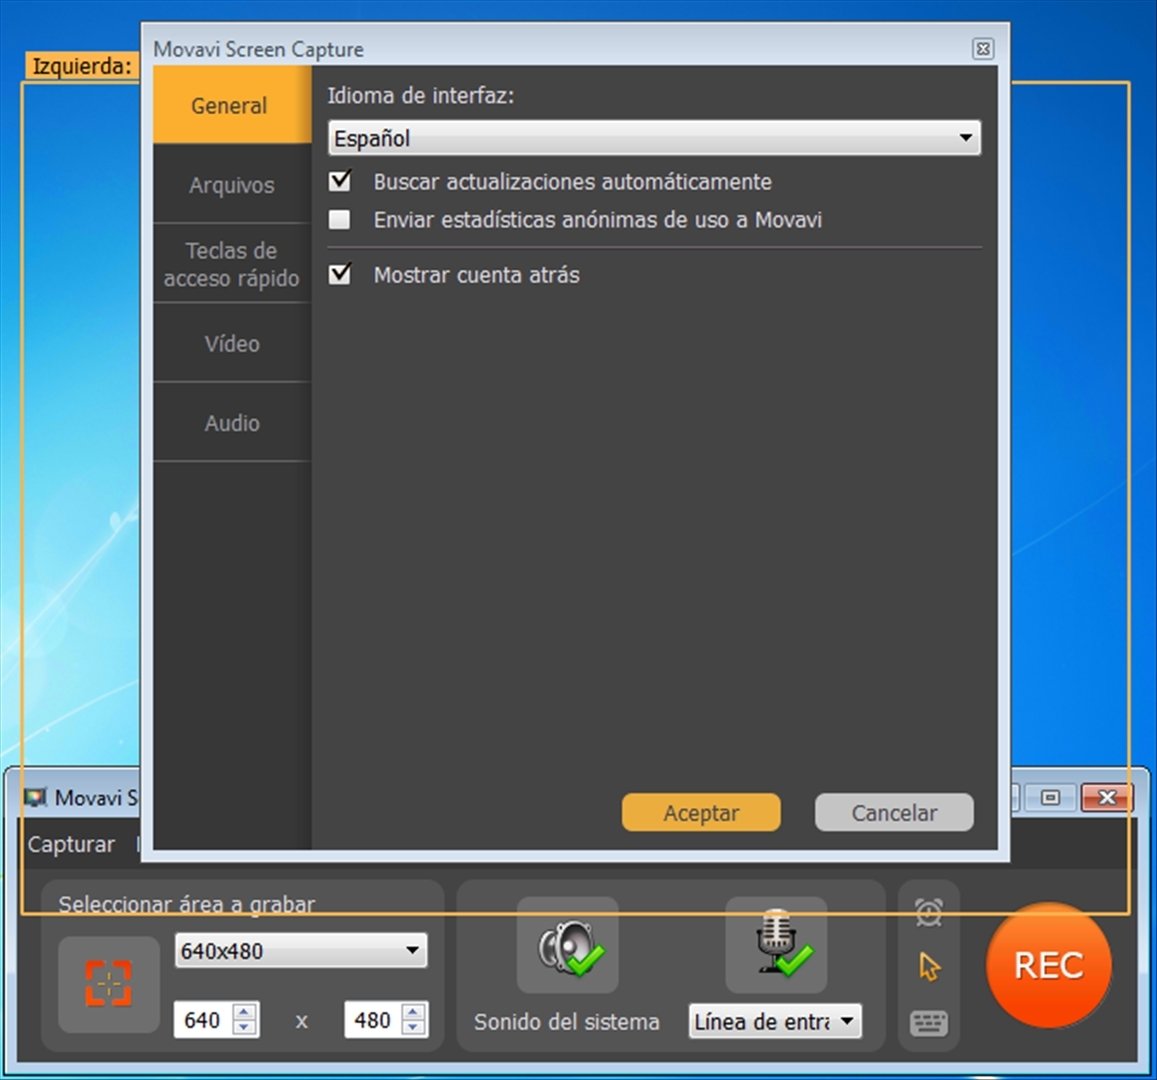Open the Arquivos settings tab
1157x1080 pixels.
(232, 184)
